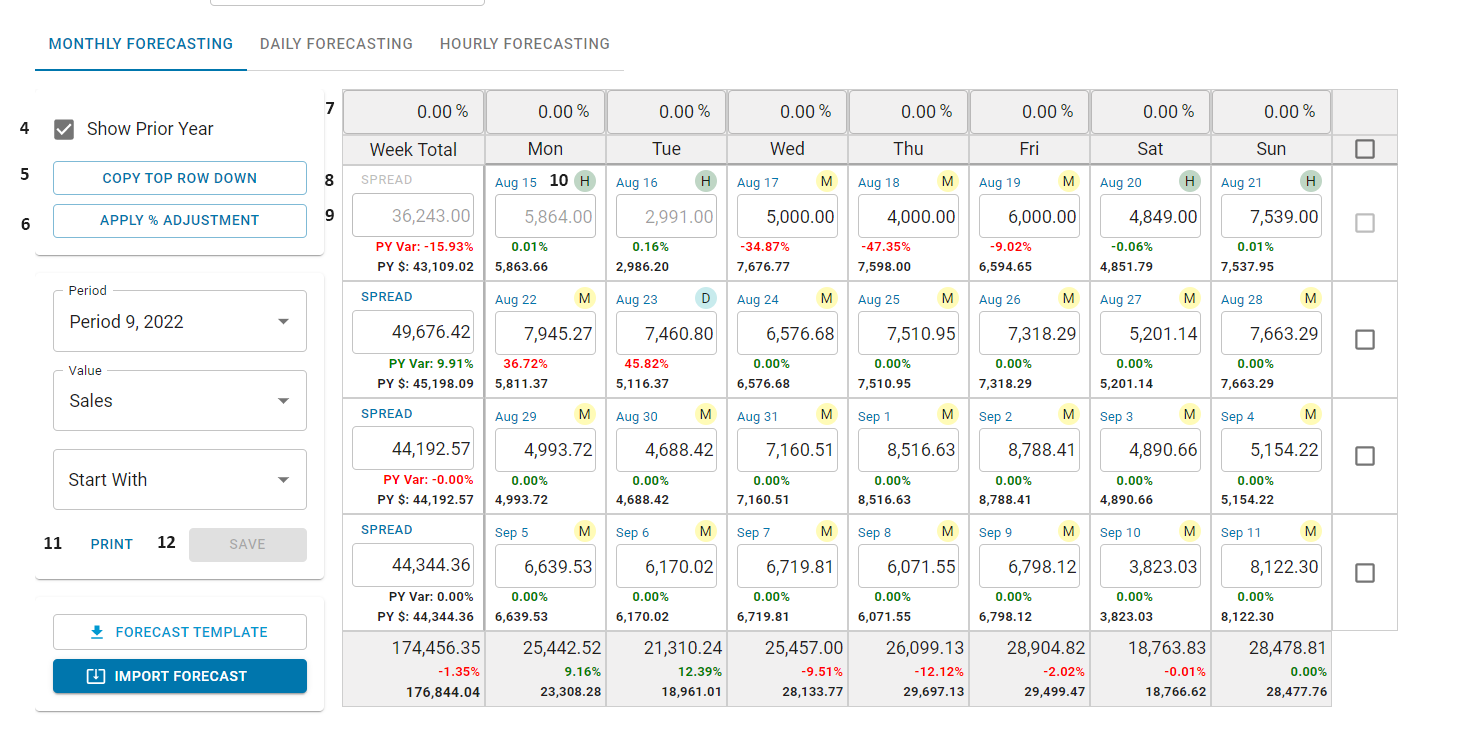Click the M badge on Sep 5
This screenshot has height=746, width=1475.
click(x=585, y=531)
